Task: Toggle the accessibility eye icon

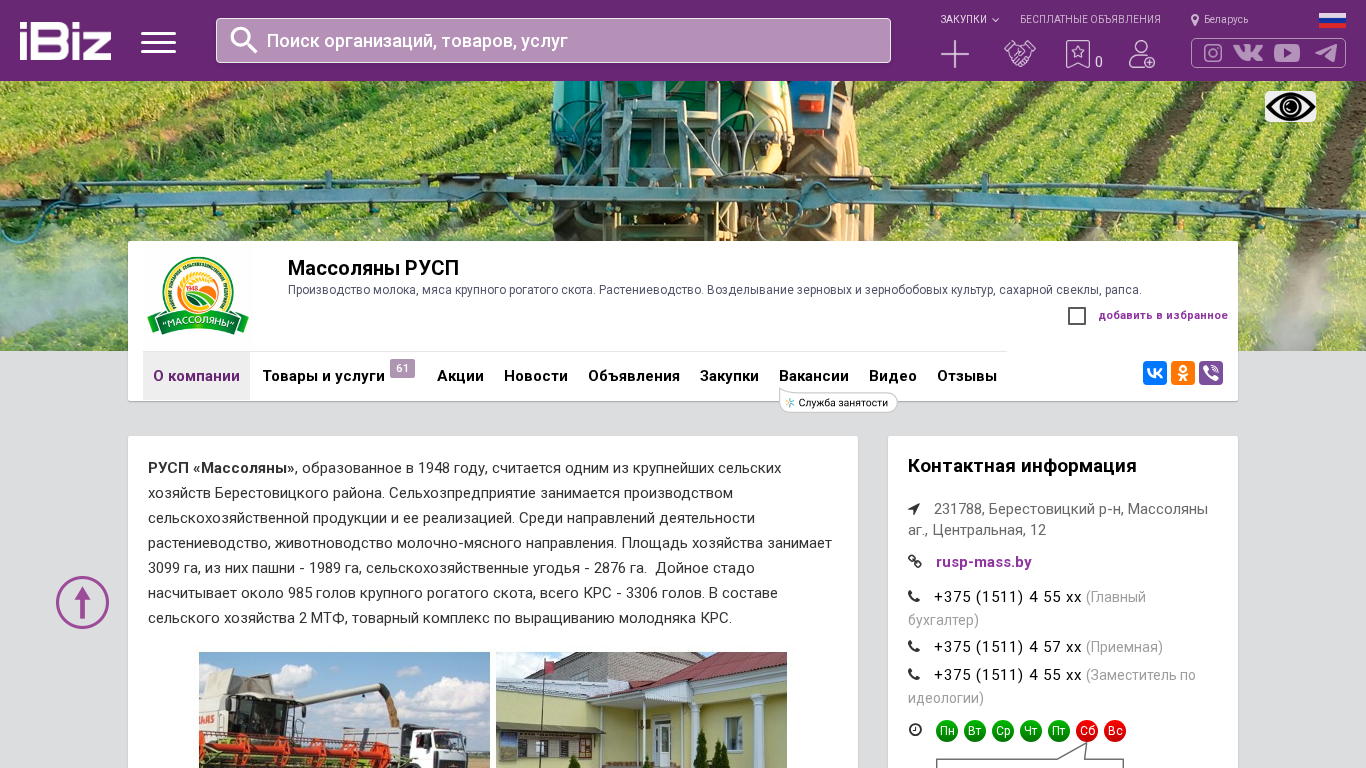Action: click(x=1290, y=106)
